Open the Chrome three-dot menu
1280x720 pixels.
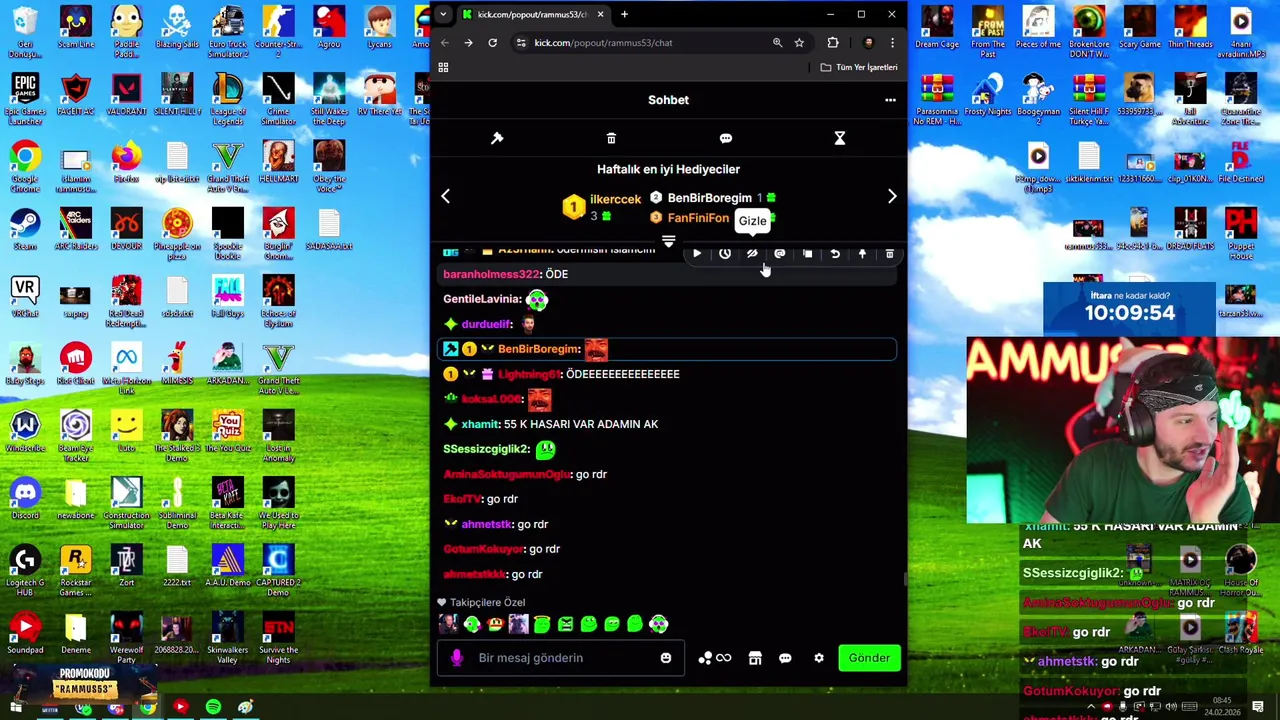pos(892,43)
